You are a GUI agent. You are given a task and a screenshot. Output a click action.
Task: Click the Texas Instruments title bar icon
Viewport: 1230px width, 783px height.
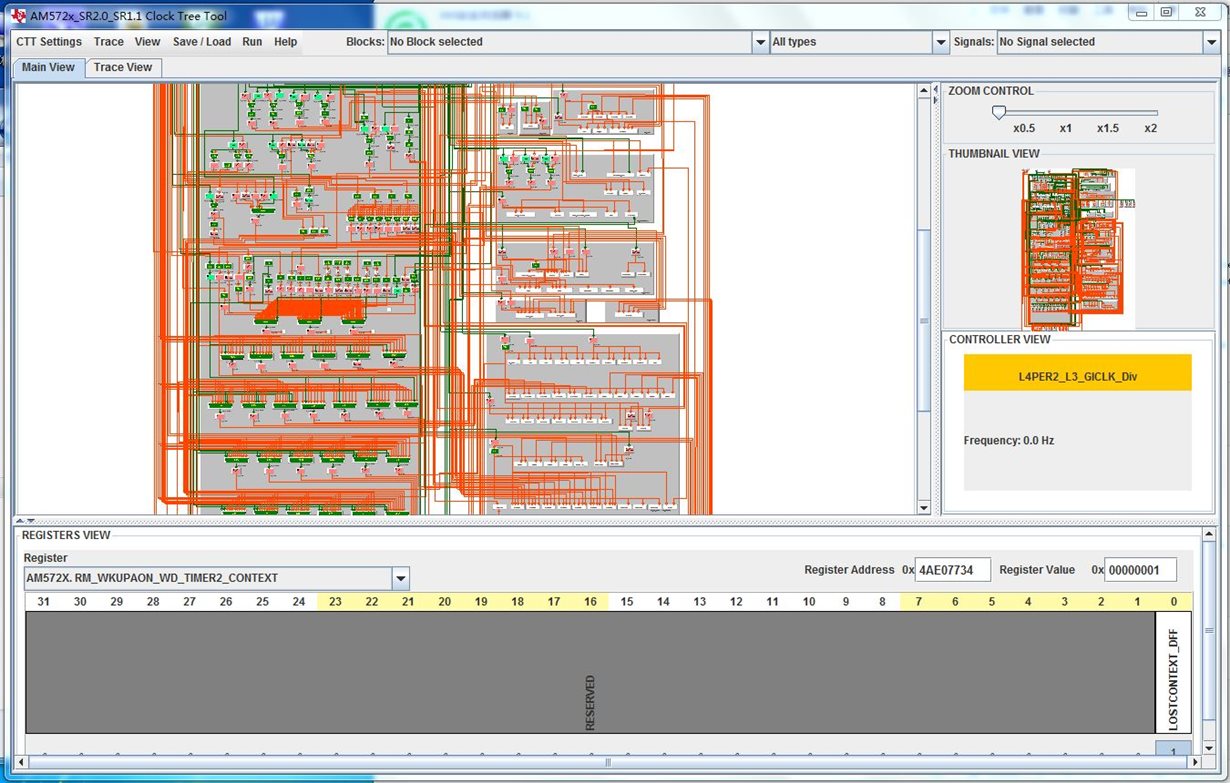point(19,15)
